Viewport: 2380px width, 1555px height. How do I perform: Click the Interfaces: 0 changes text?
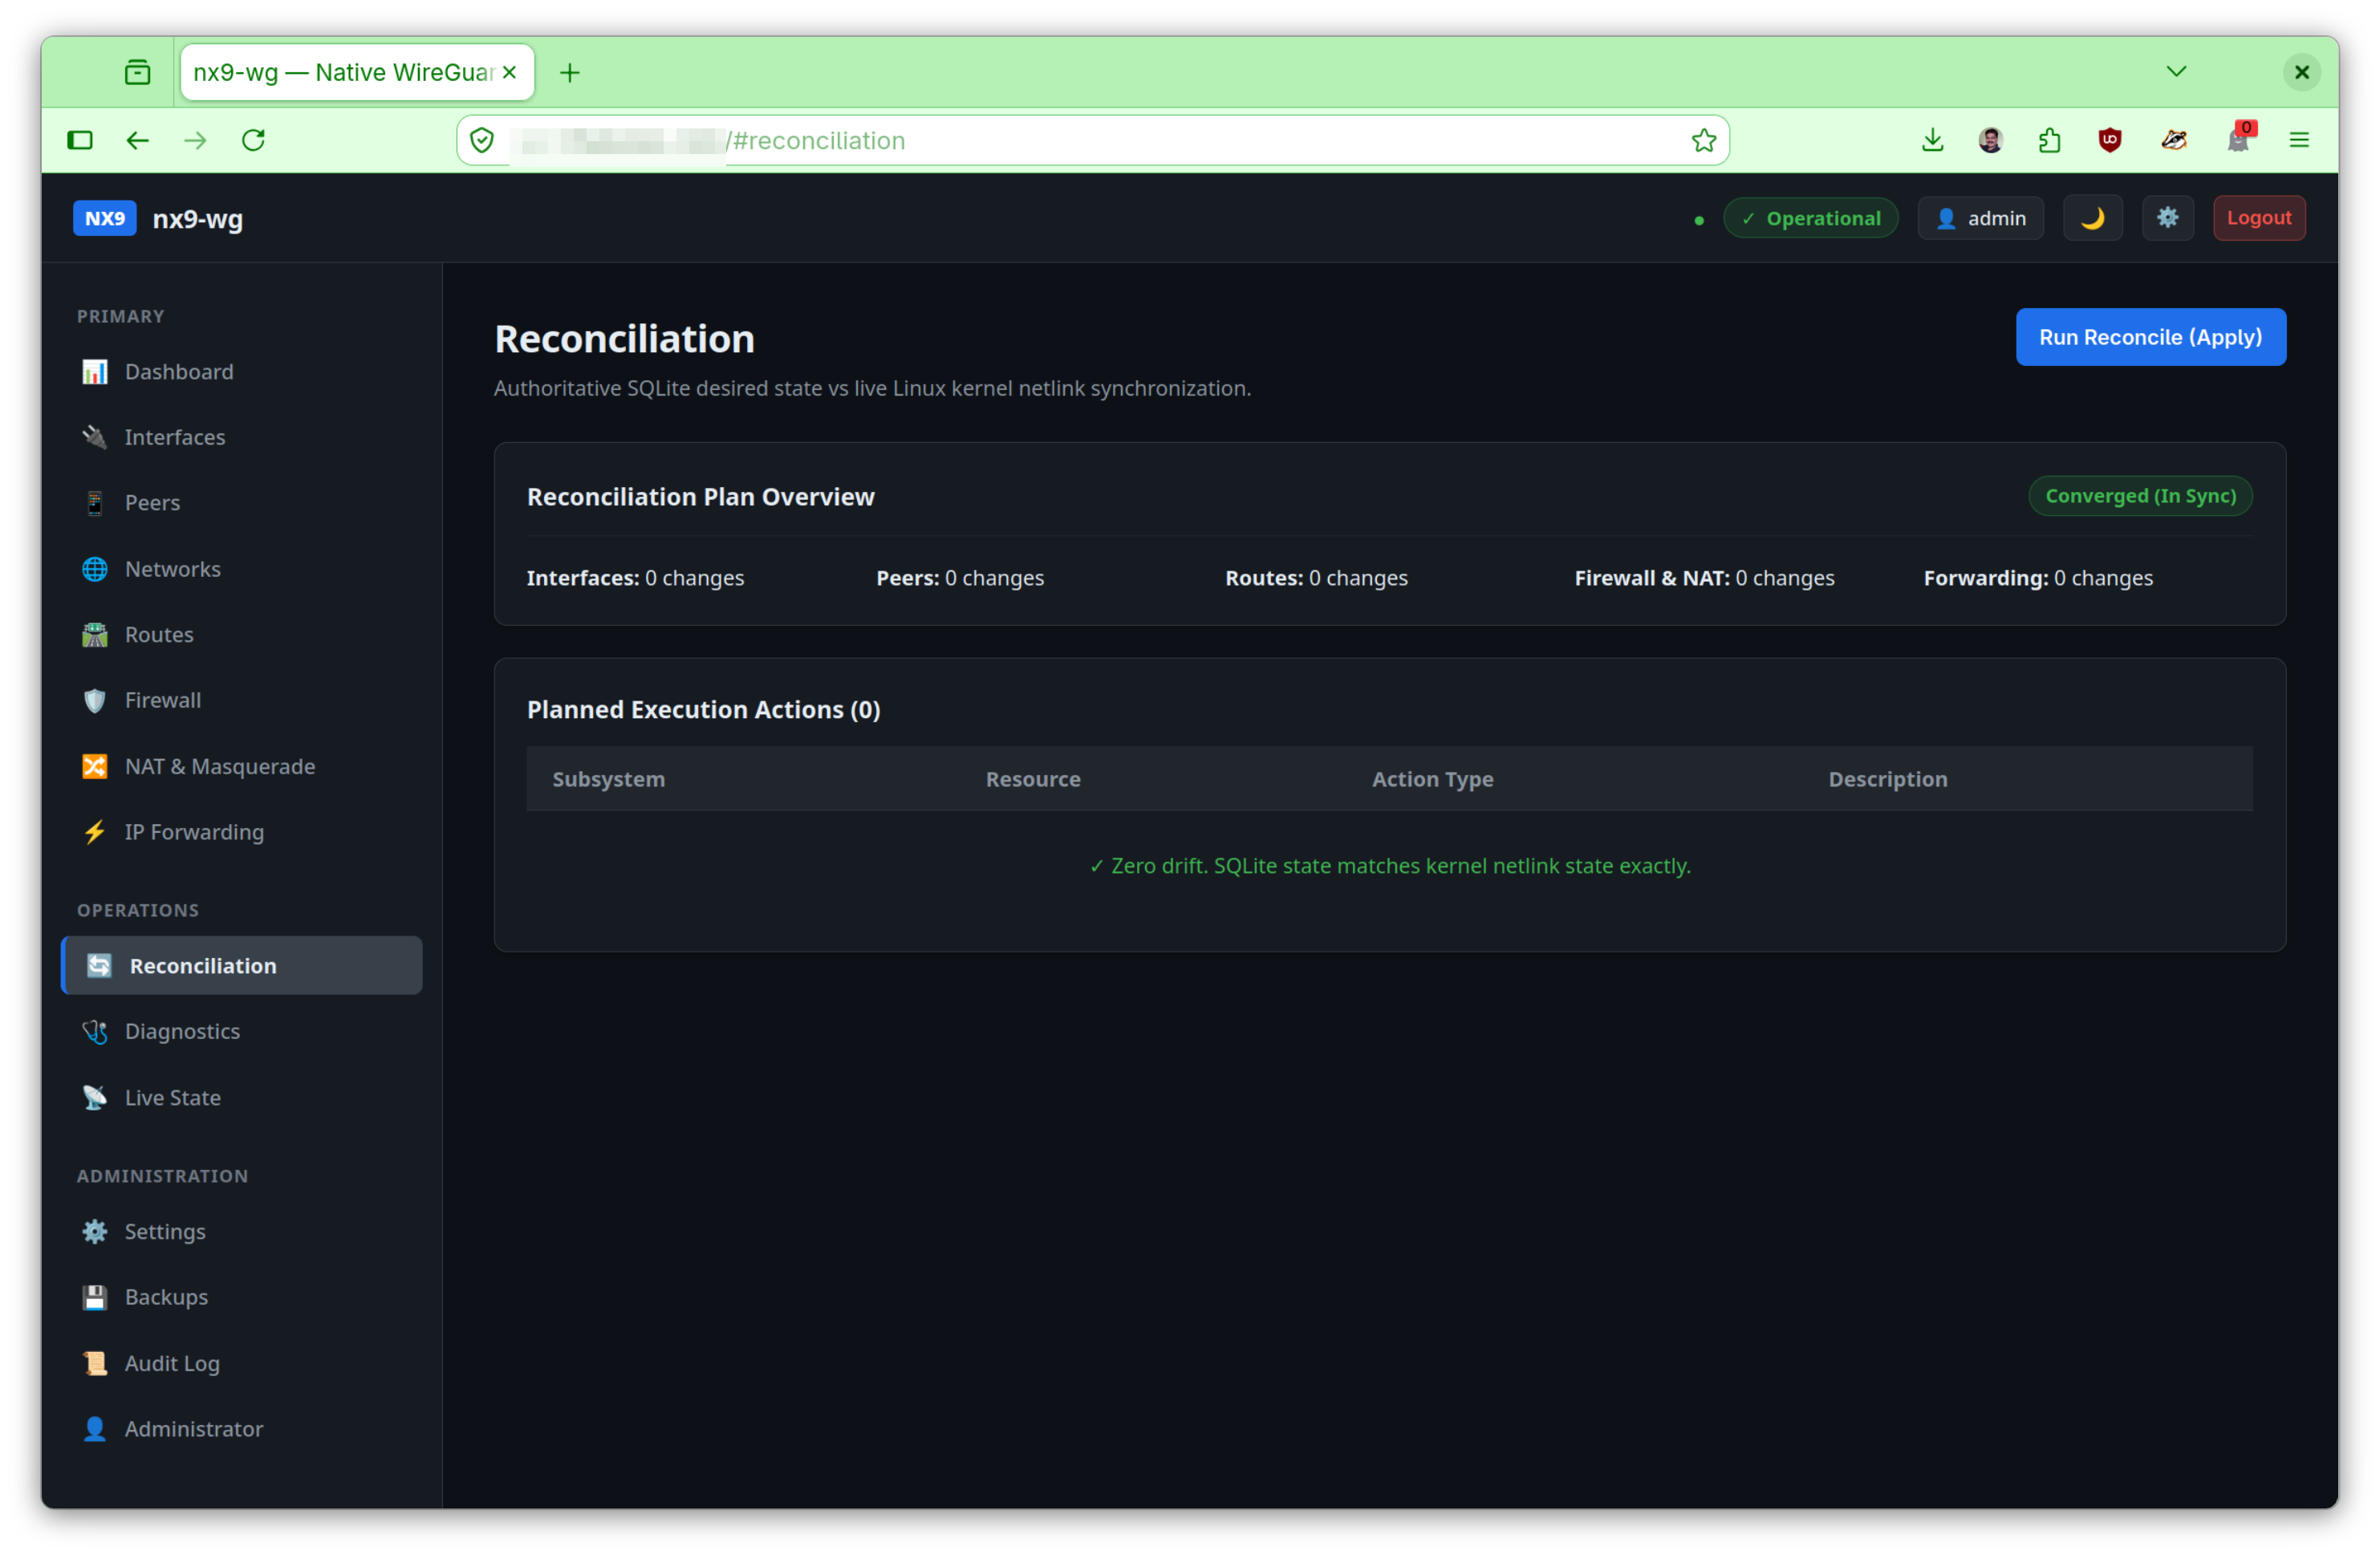635,578
